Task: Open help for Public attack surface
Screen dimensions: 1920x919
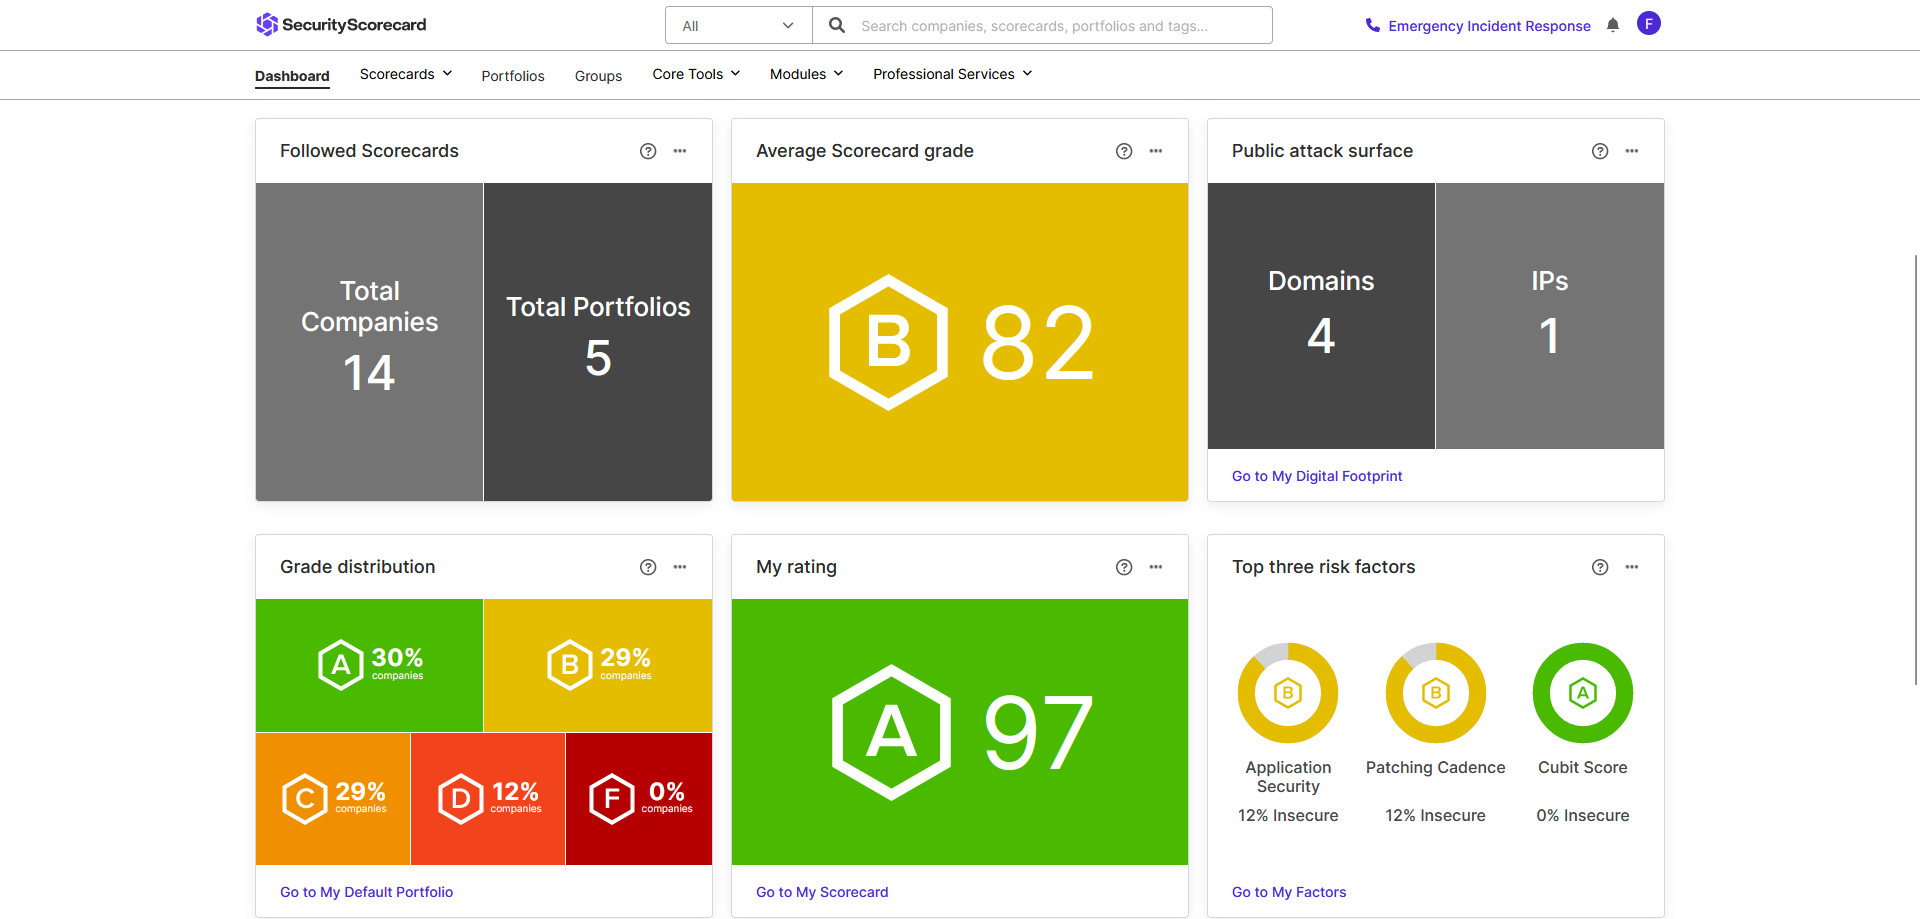Action: (1600, 151)
